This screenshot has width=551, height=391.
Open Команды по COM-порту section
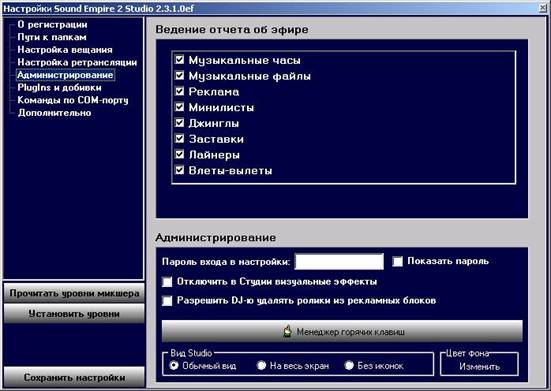coord(73,100)
